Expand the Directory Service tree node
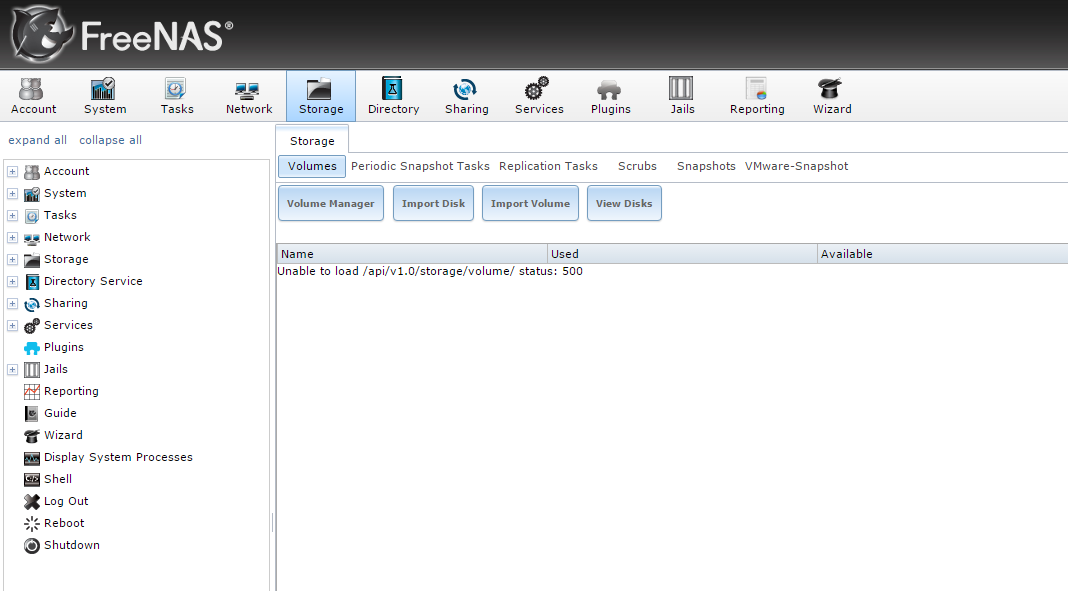This screenshot has width=1068, height=591. tap(12, 281)
